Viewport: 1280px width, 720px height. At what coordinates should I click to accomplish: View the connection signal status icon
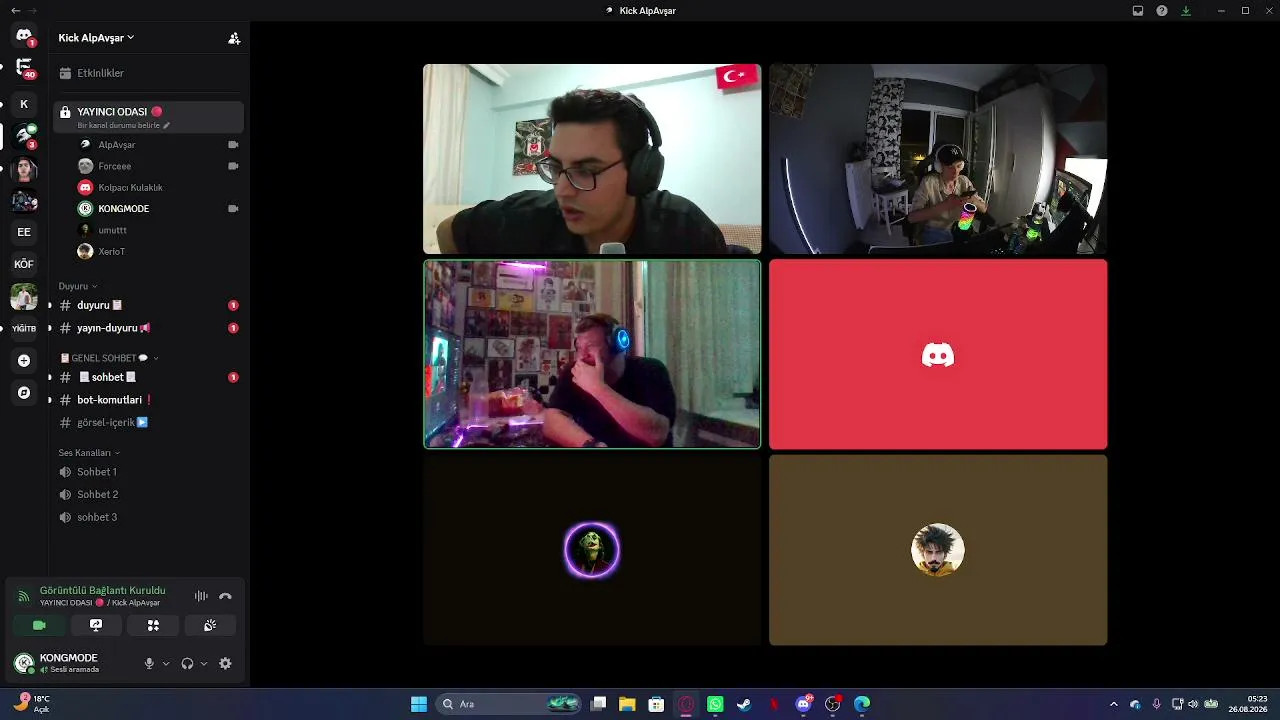[24, 596]
